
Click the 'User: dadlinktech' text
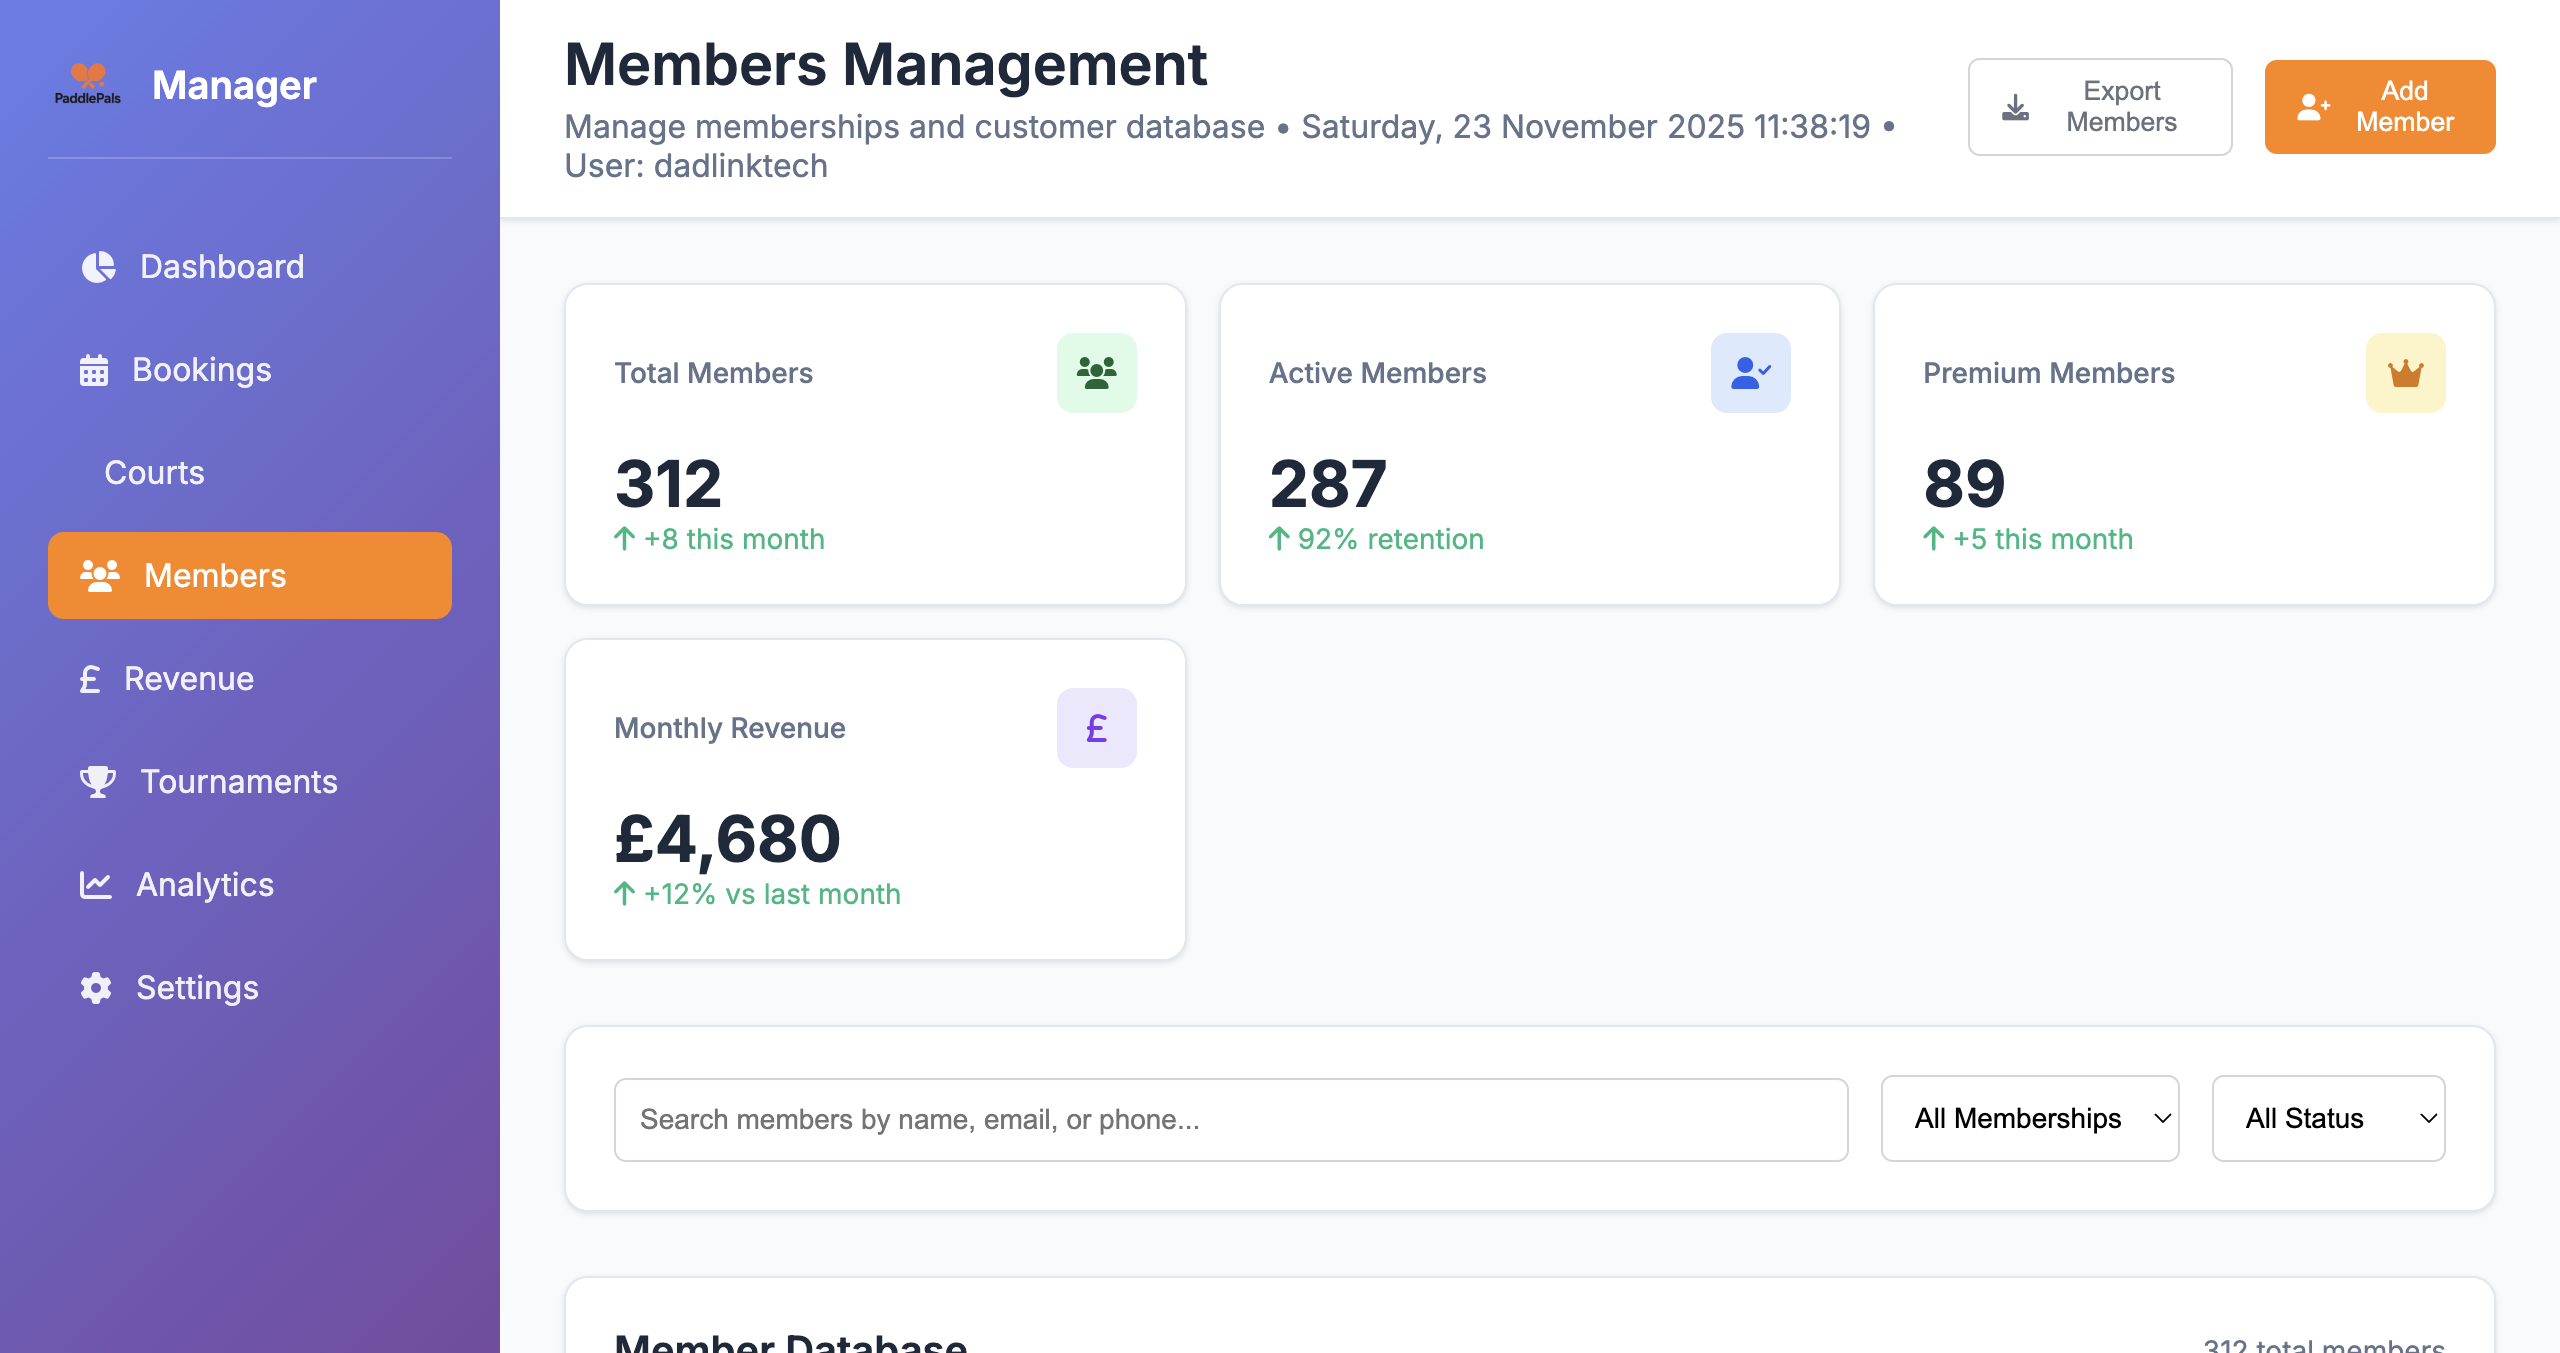point(696,166)
